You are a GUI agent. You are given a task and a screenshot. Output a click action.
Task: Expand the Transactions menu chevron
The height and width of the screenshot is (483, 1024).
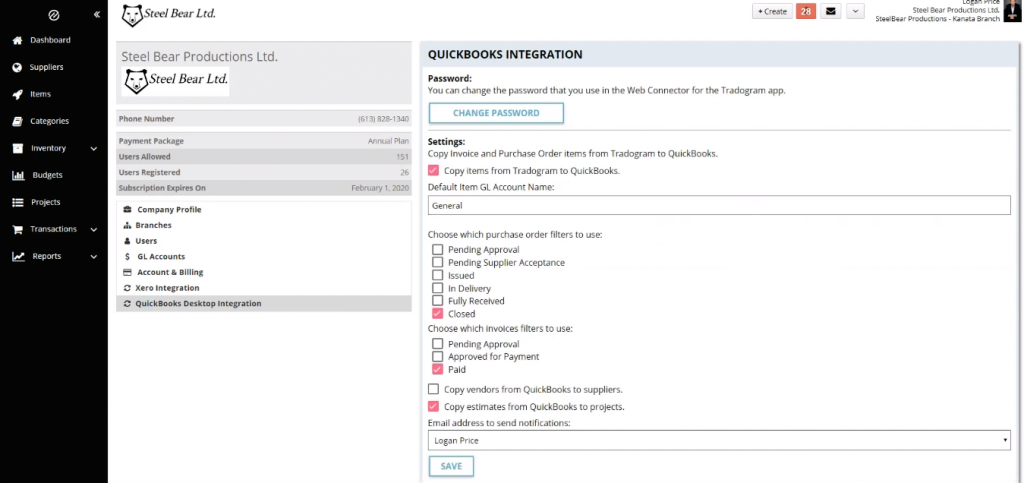(94, 230)
